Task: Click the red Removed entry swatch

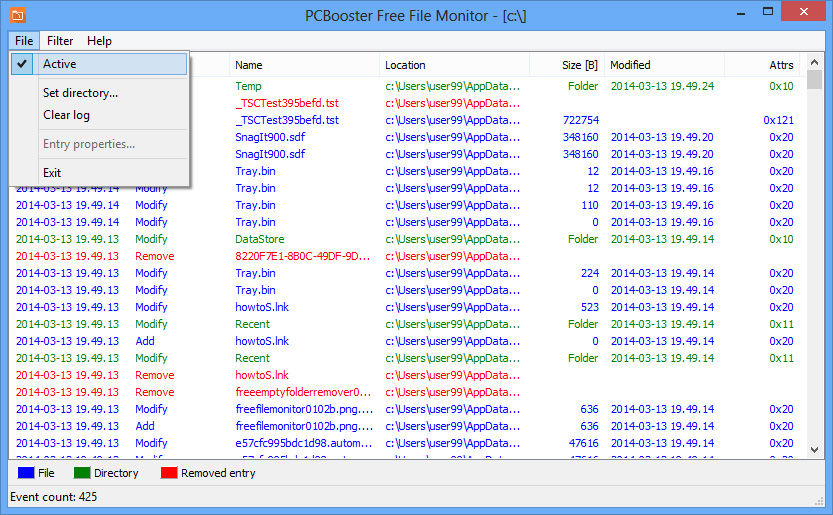Action: pyautogui.click(x=168, y=472)
